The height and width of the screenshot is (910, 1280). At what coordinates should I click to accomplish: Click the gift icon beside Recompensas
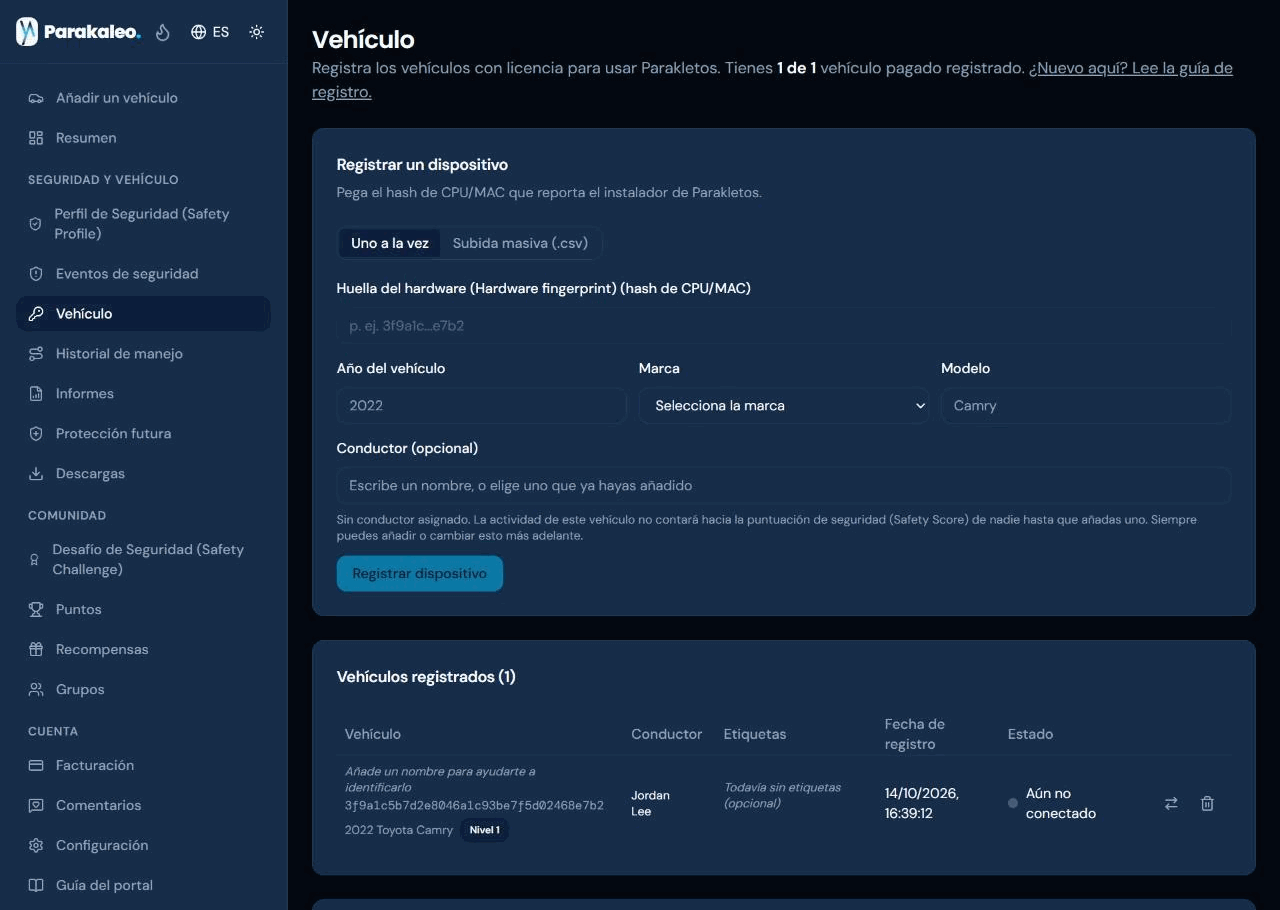(x=36, y=650)
